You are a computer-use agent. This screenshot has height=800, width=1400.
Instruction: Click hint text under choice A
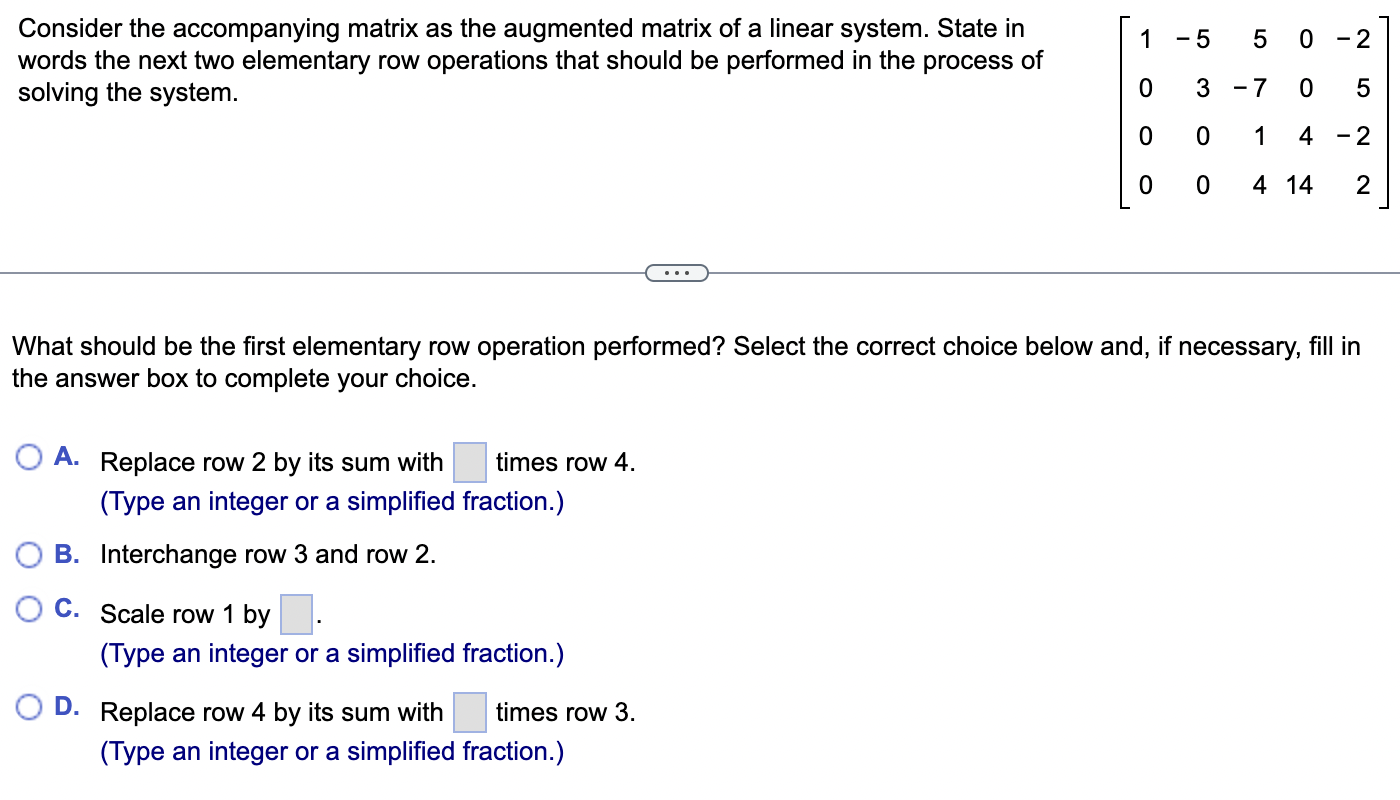click(x=333, y=501)
